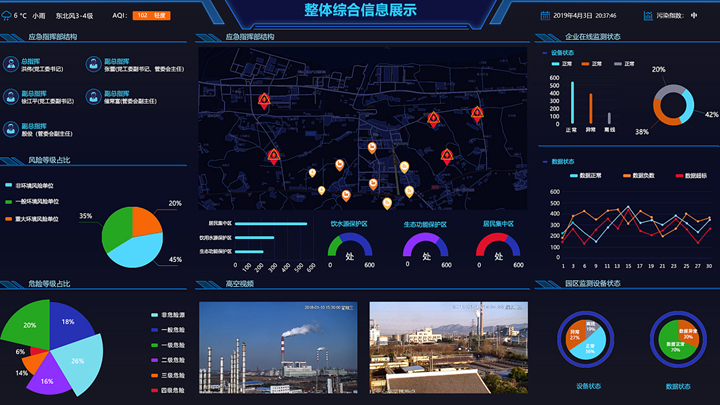720x405 pixels.
Task: Toggle the orange 数据负数 line legend
Action: pos(639,175)
